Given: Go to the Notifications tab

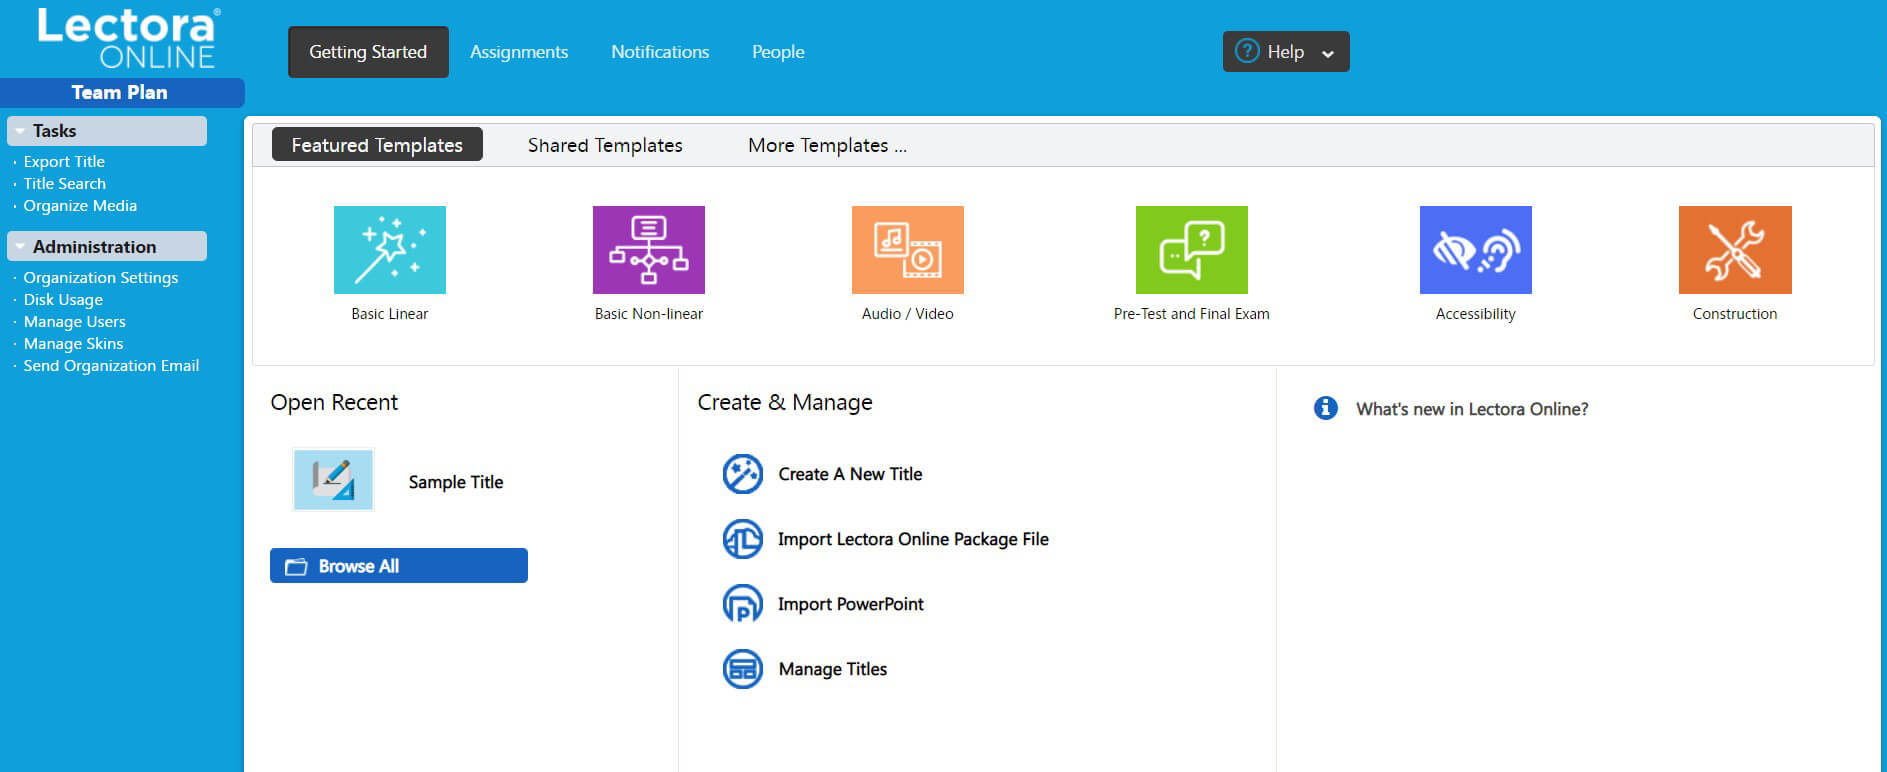Looking at the screenshot, I should [x=660, y=52].
